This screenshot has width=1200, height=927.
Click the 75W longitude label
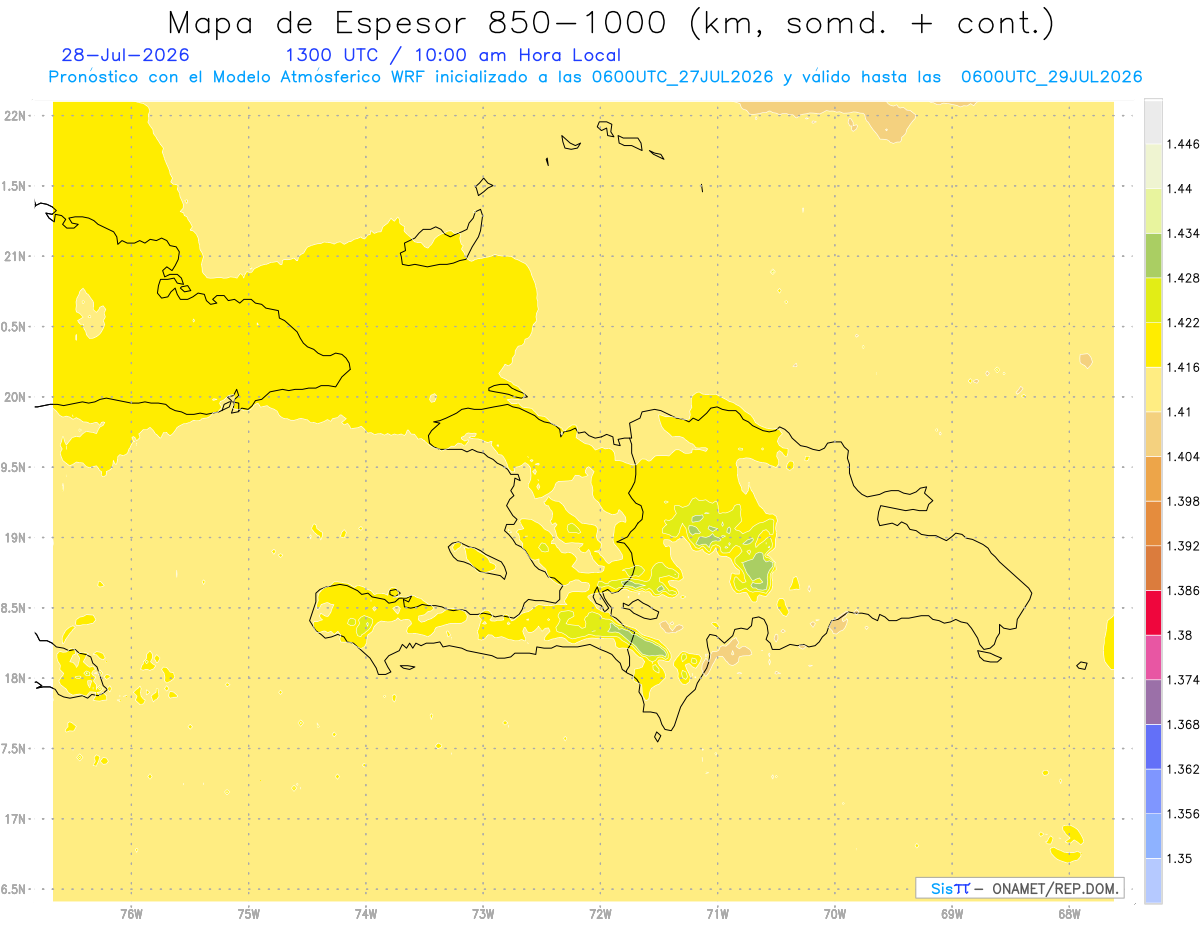click(x=248, y=914)
